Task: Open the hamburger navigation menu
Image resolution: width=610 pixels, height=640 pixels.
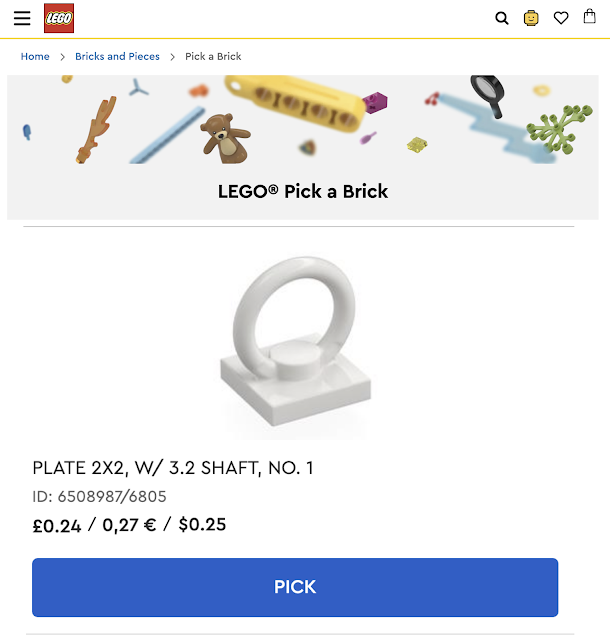Action: tap(22, 18)
